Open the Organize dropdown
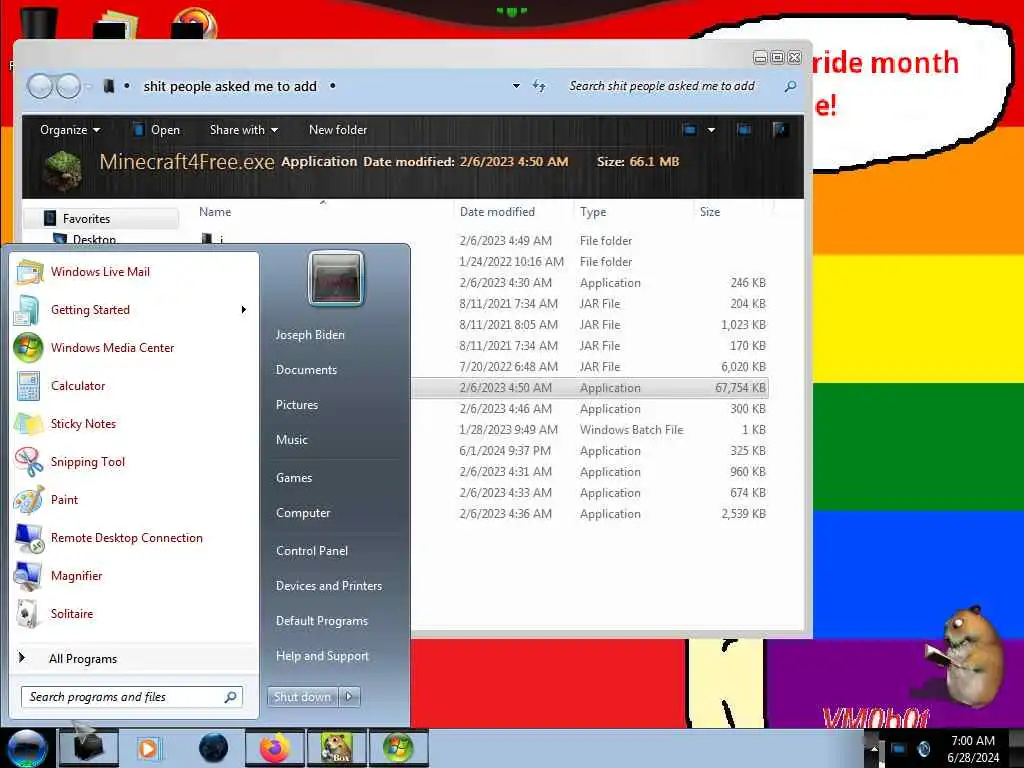Image resolution: width=1024 pixels, height=768 pixels. tap(70, 130)
